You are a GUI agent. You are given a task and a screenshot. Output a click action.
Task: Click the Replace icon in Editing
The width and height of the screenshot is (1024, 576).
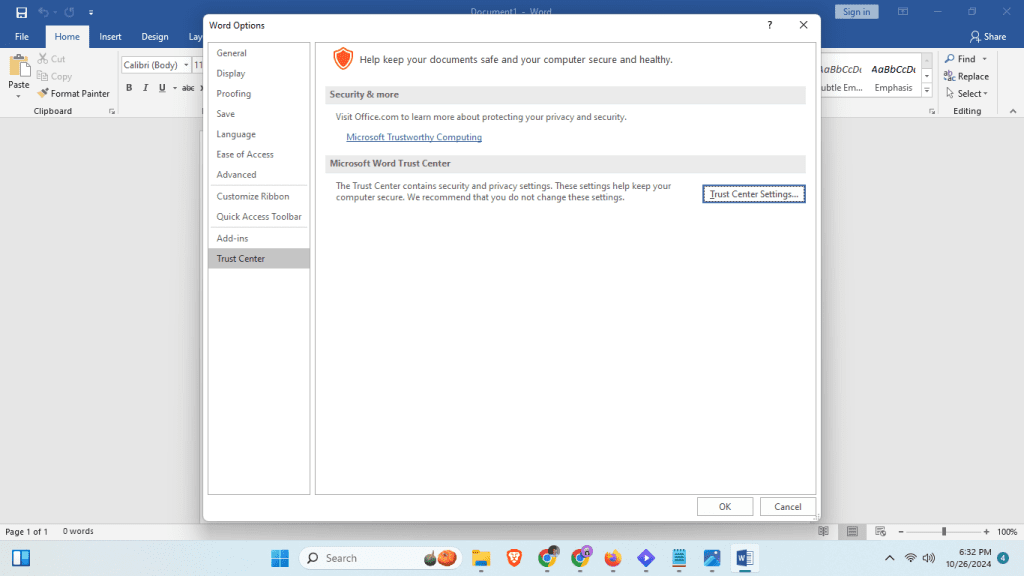950,76
